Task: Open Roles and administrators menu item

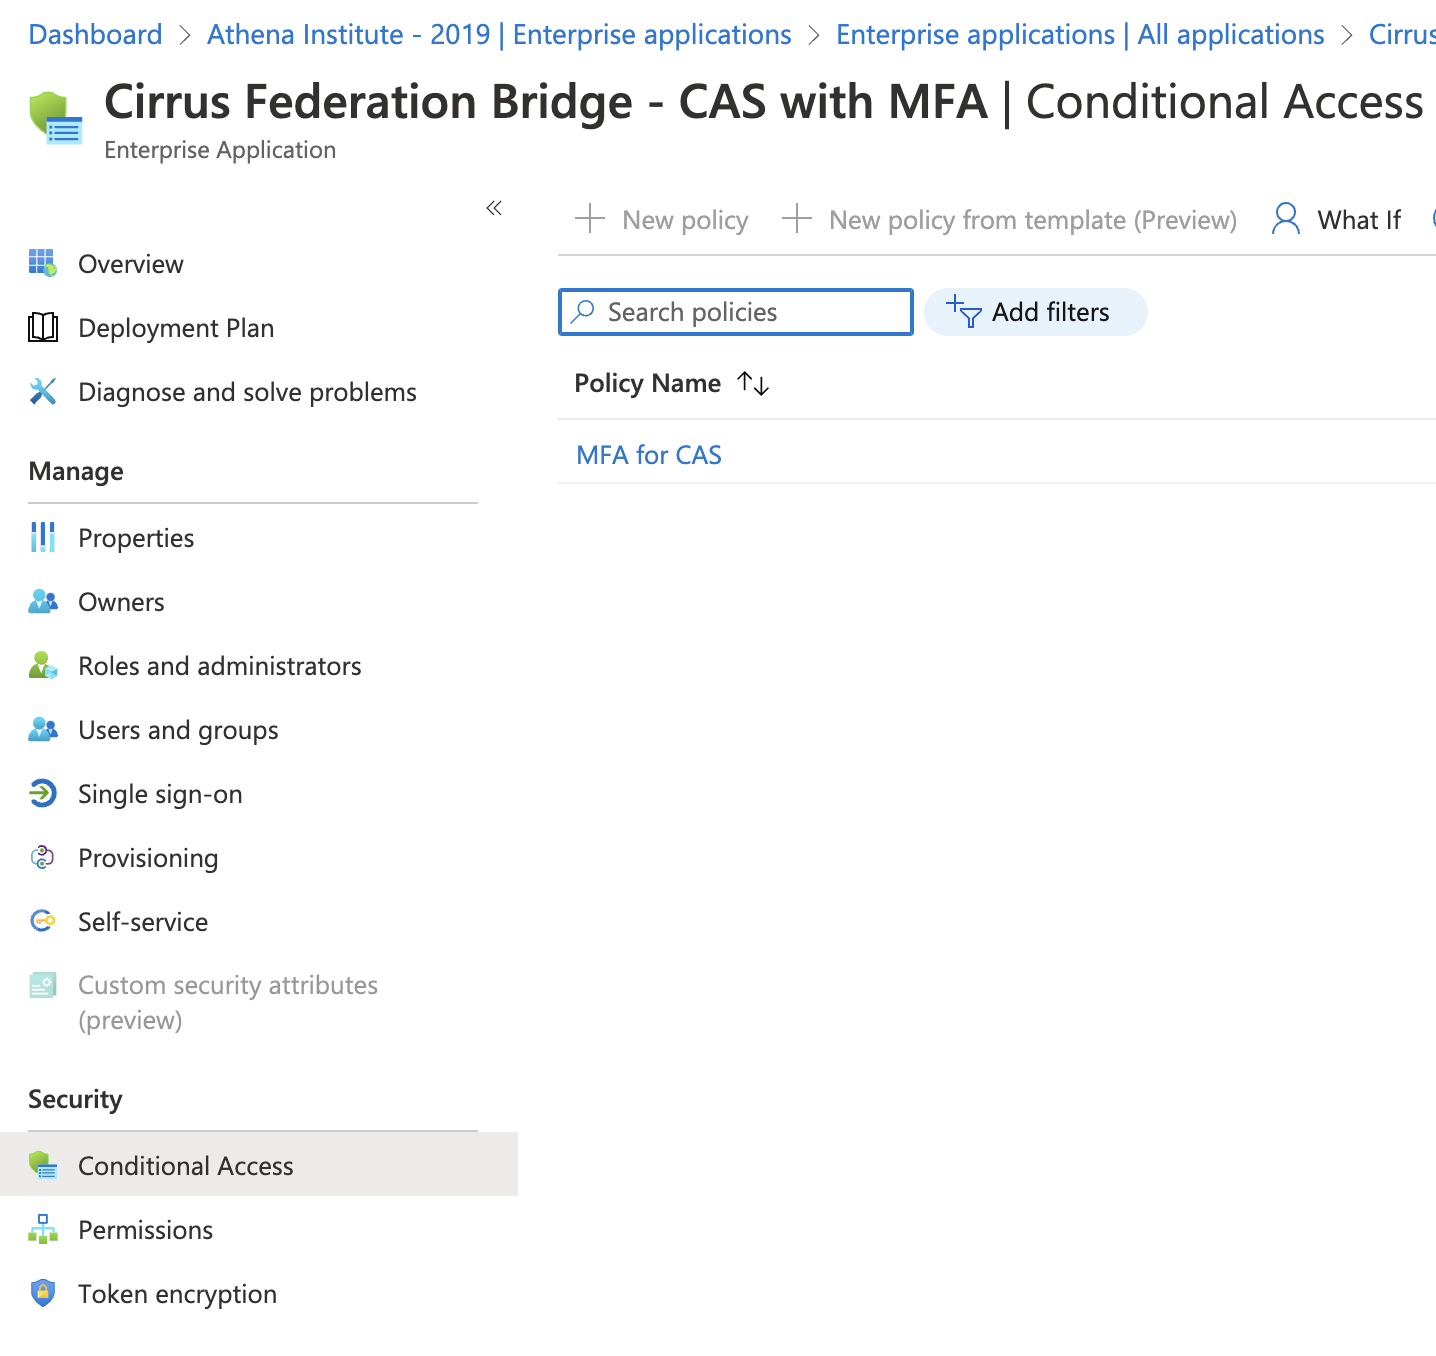Action: [x=219, y=666]
